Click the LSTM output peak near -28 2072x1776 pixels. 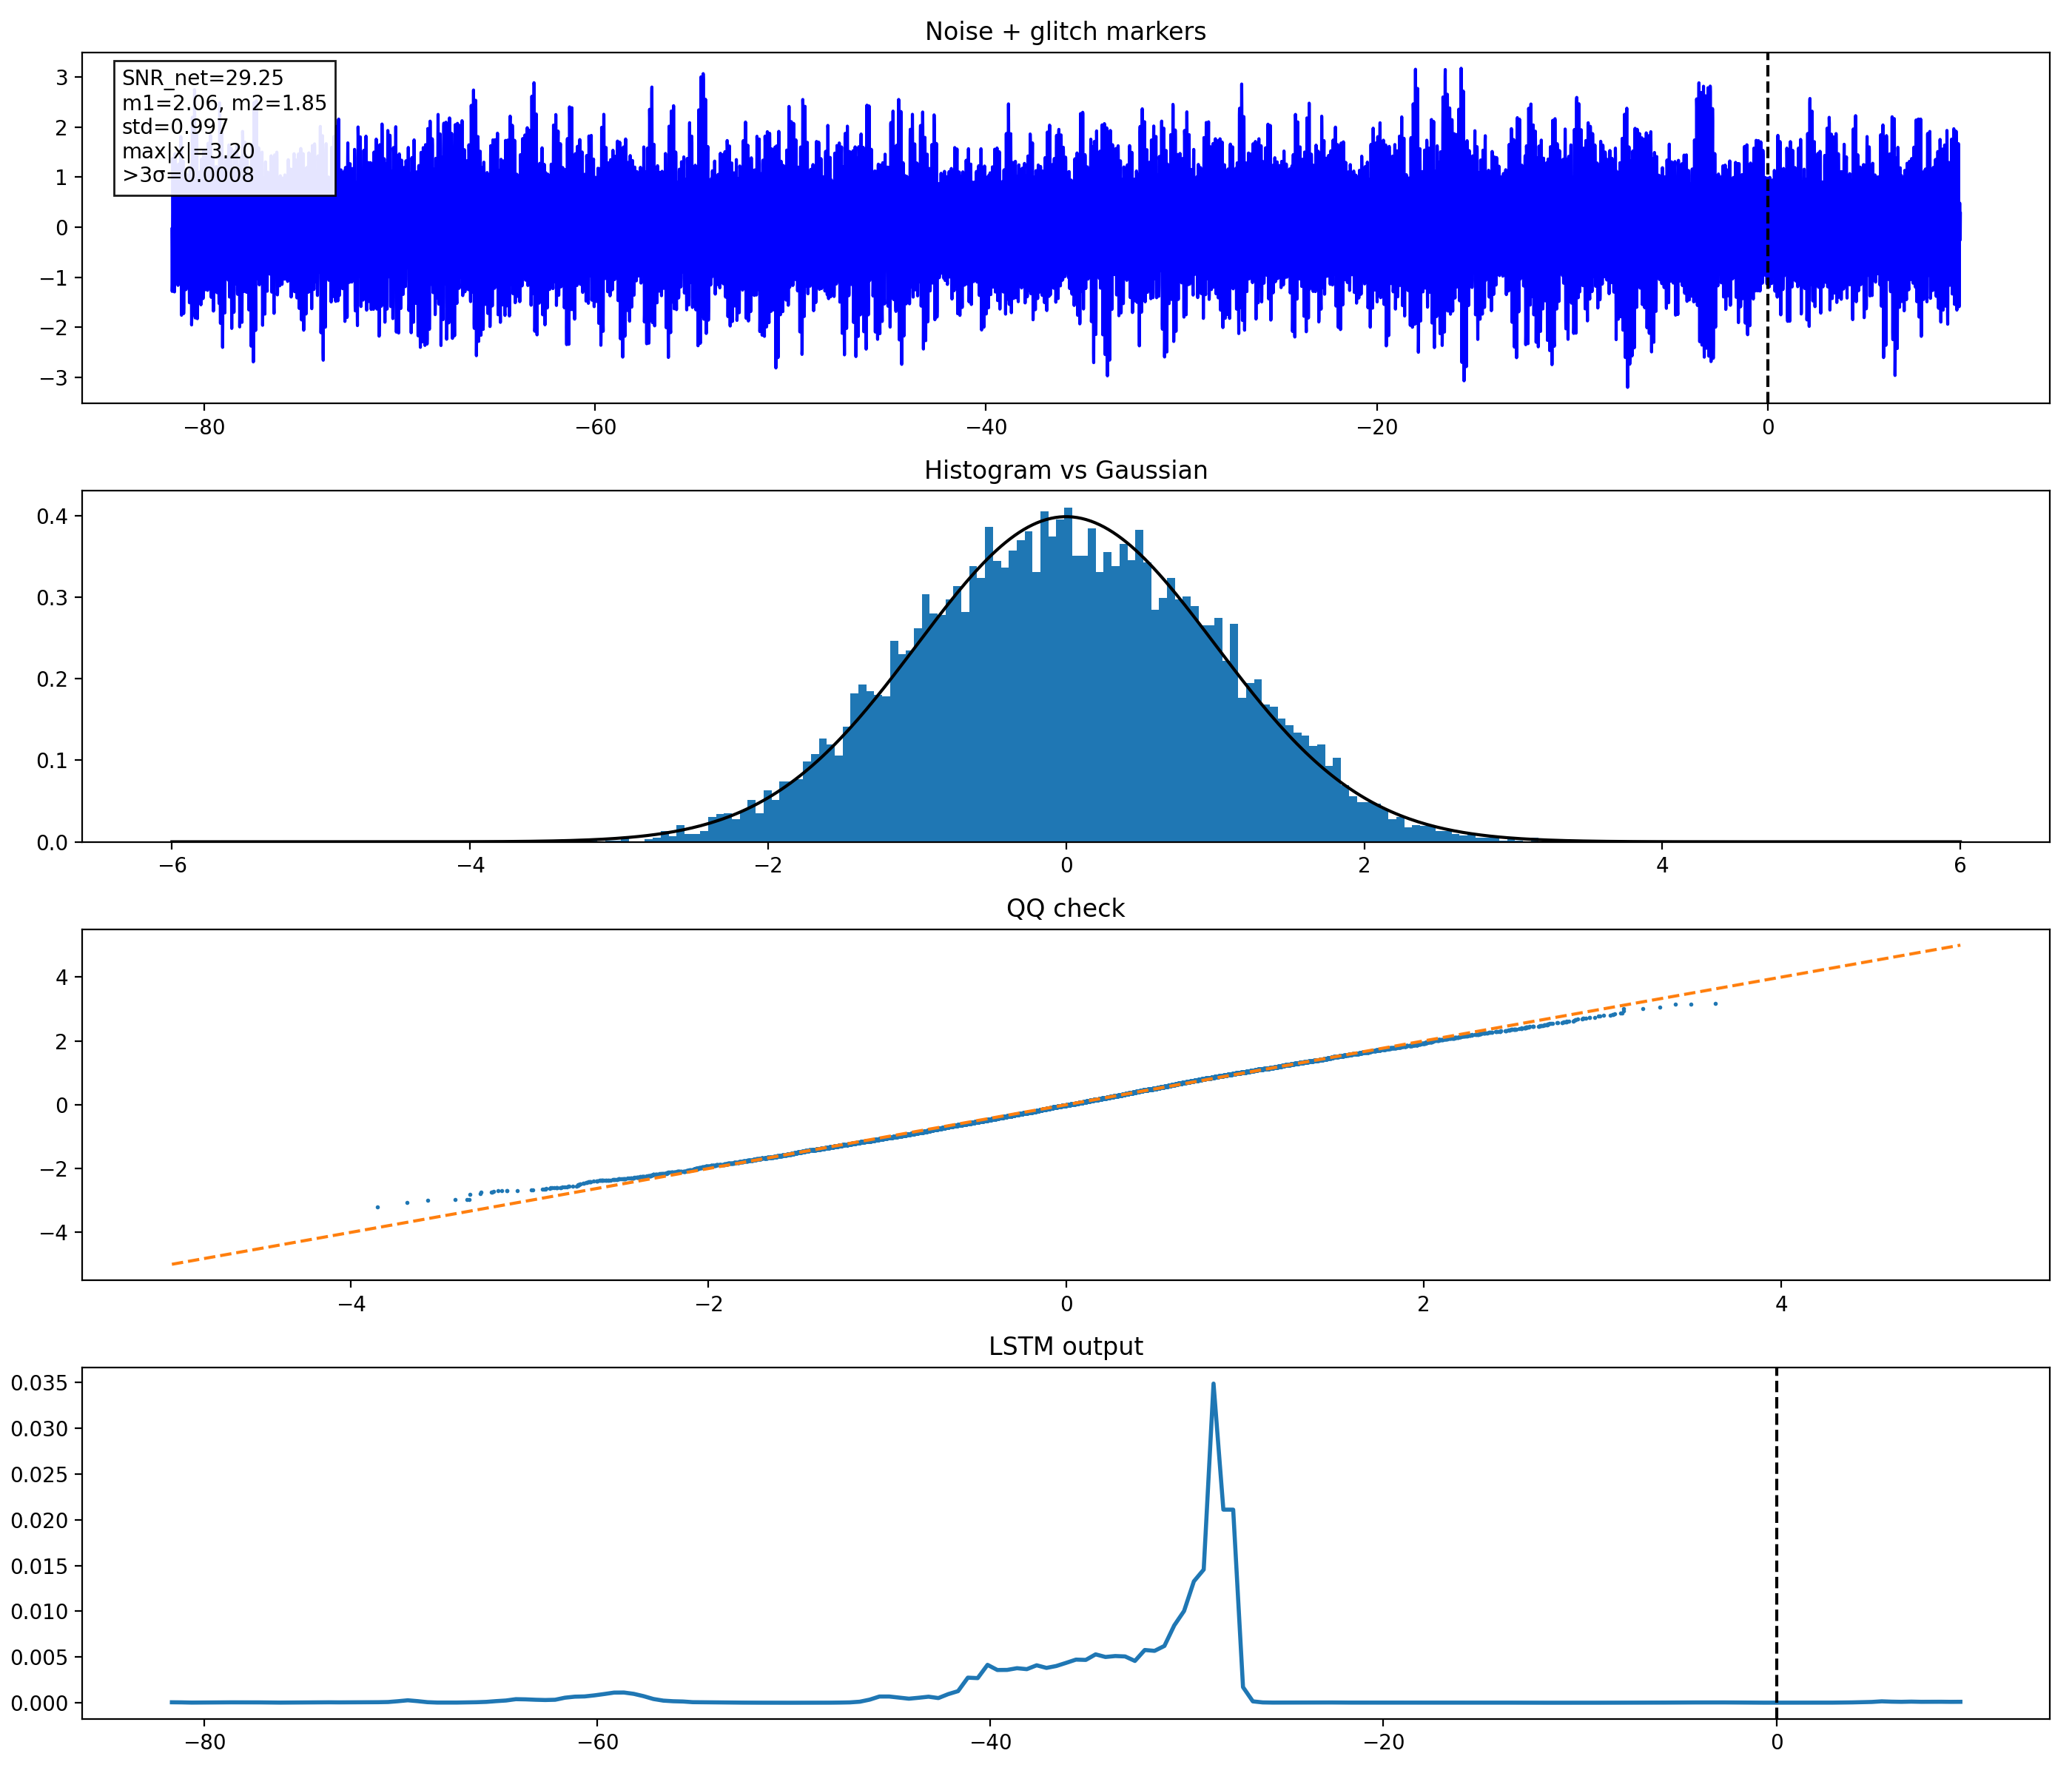pyautogui.click(x=1213, y=1385)
